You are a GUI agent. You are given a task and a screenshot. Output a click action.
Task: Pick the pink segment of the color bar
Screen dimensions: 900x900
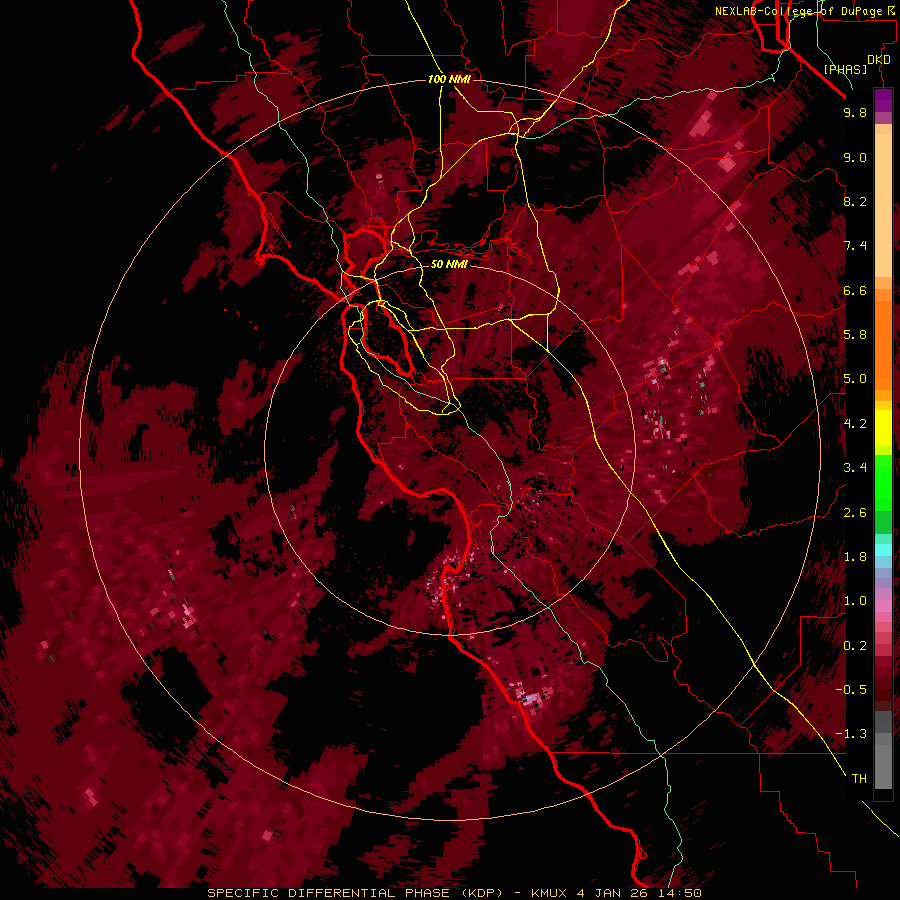click(x=883, y=606)
